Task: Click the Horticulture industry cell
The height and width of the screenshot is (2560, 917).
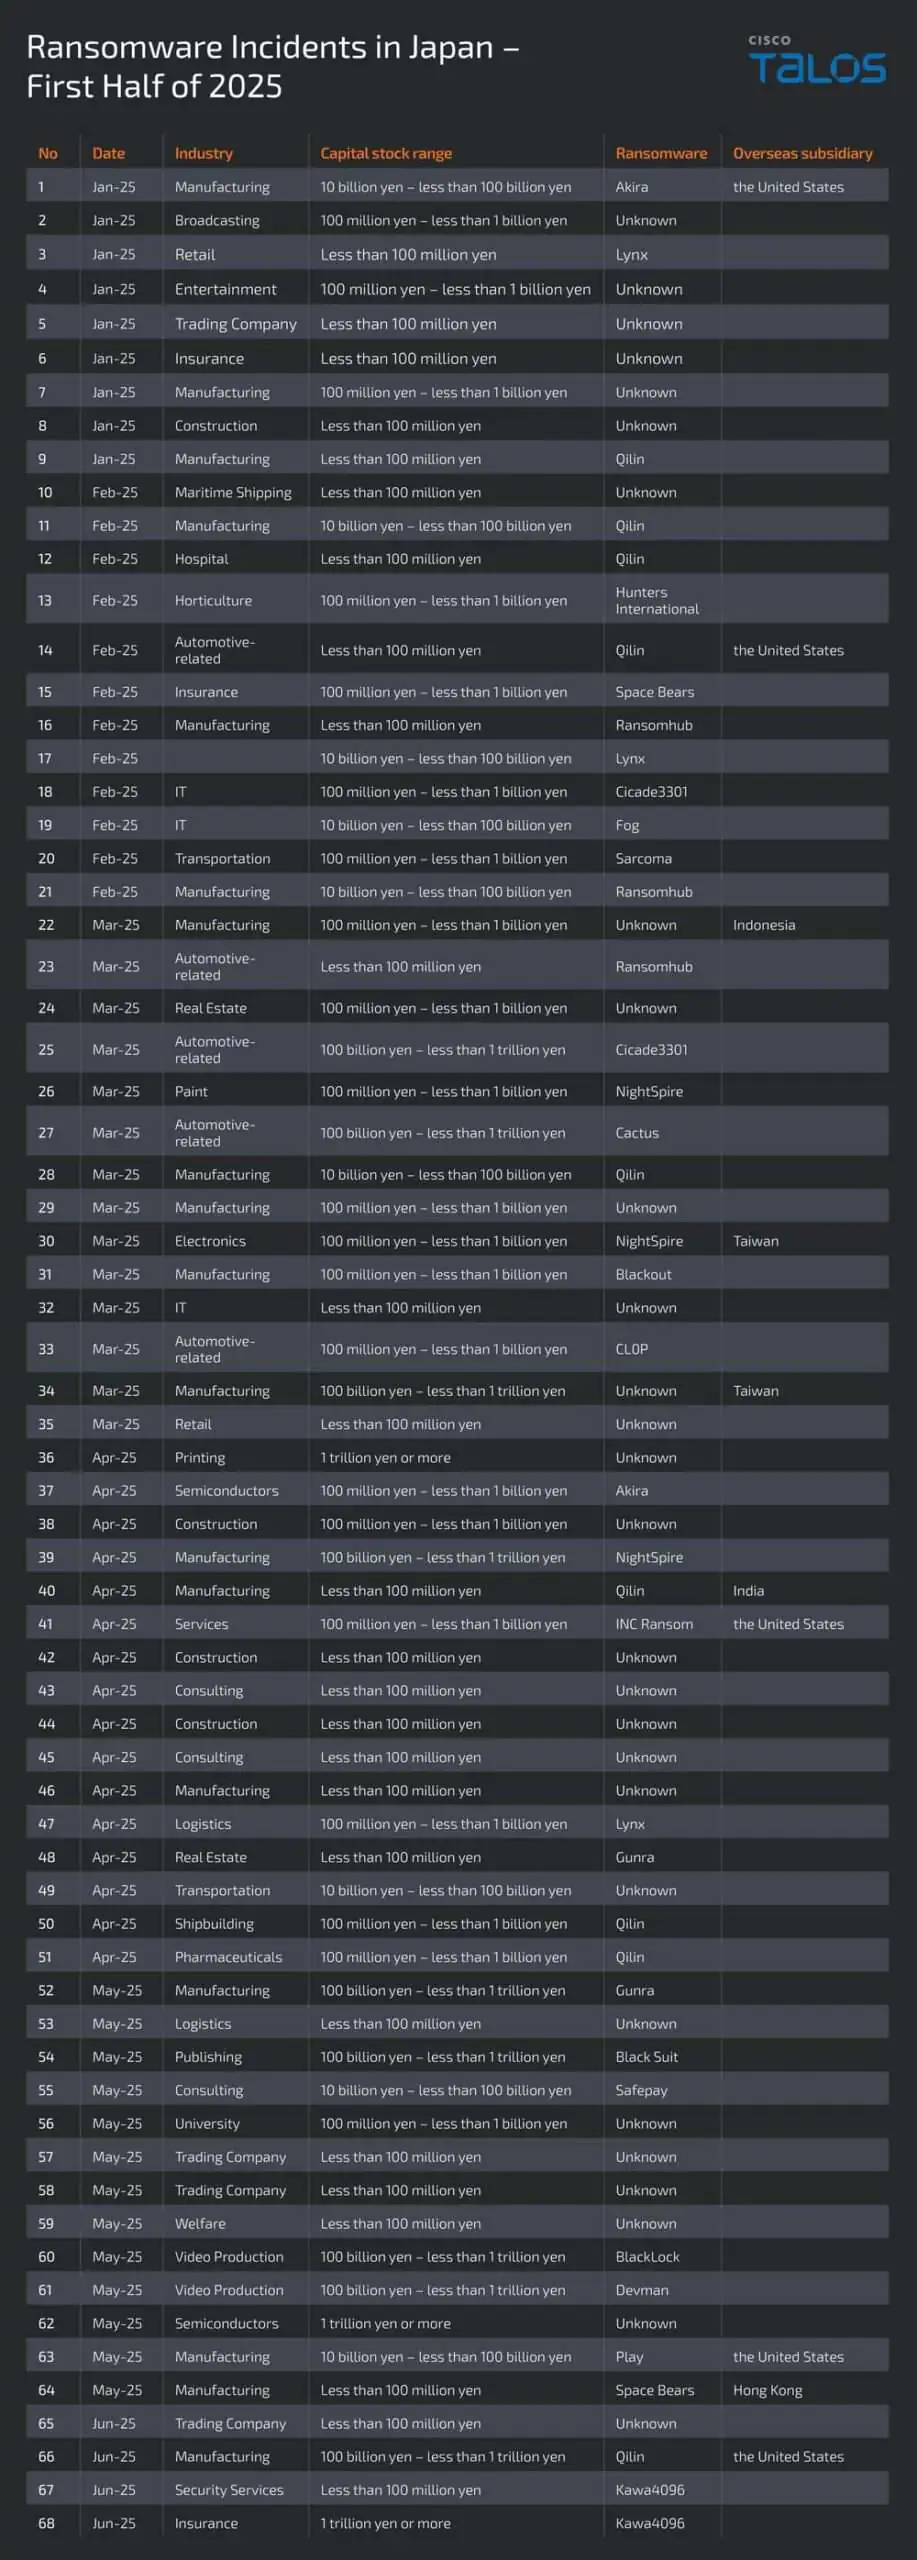Action: coord(213,600)
